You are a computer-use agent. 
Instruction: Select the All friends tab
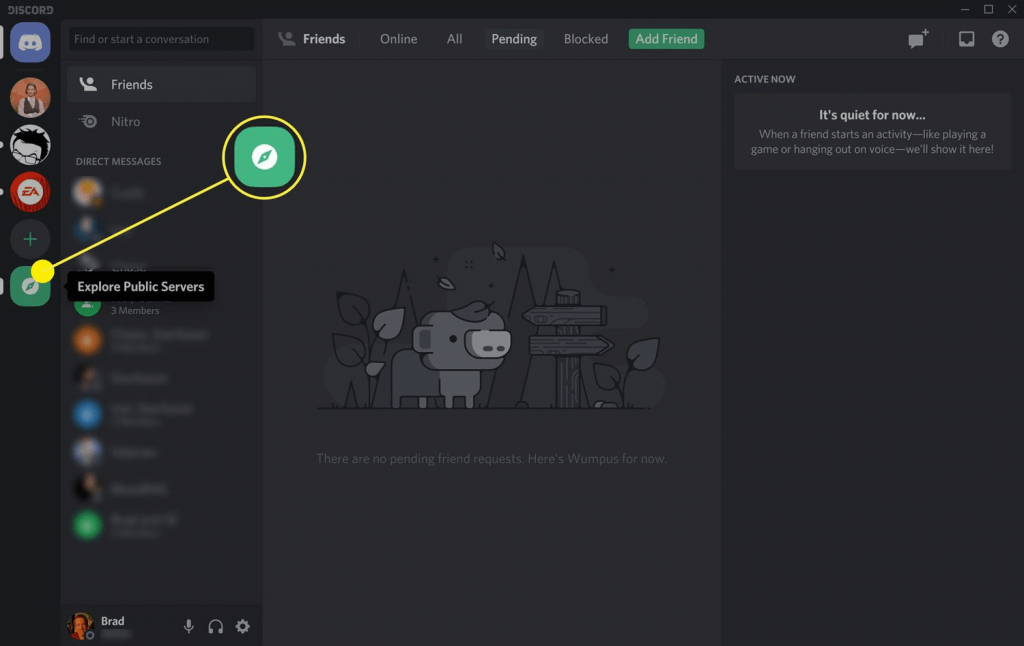coord(454,38)
